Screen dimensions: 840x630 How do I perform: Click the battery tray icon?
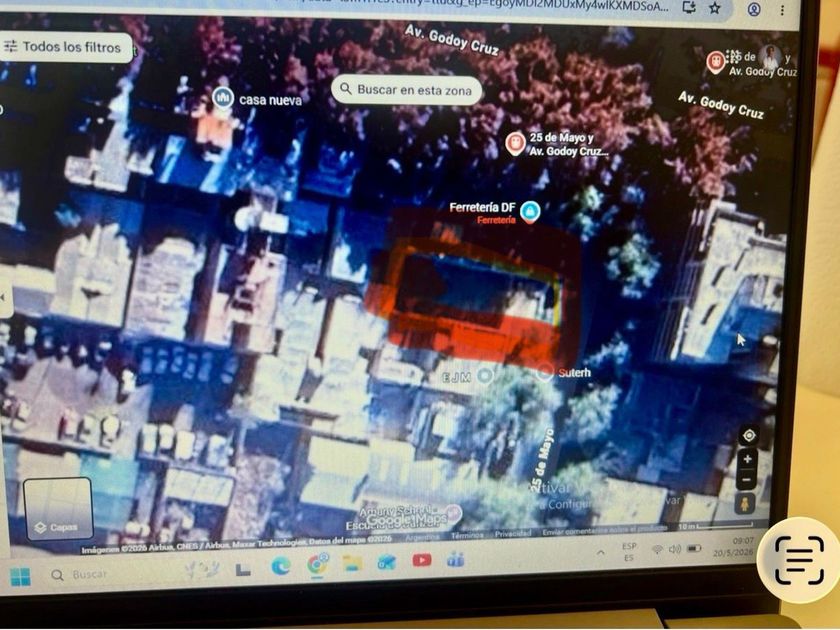pos(694,548)
